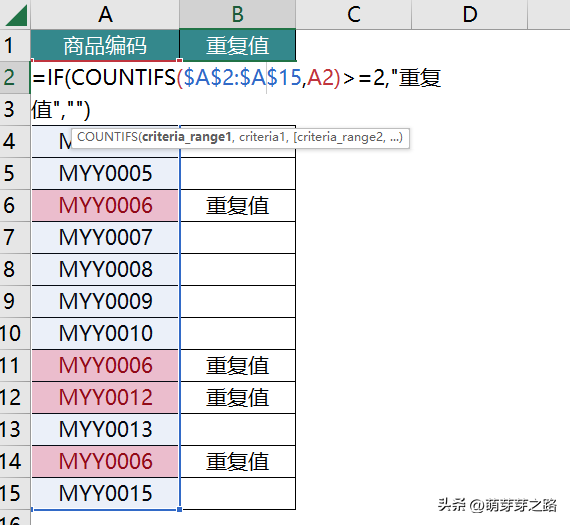Select empty cell B13 beside MYY0013
570x525 pixels.
click(x=238, y=429)
